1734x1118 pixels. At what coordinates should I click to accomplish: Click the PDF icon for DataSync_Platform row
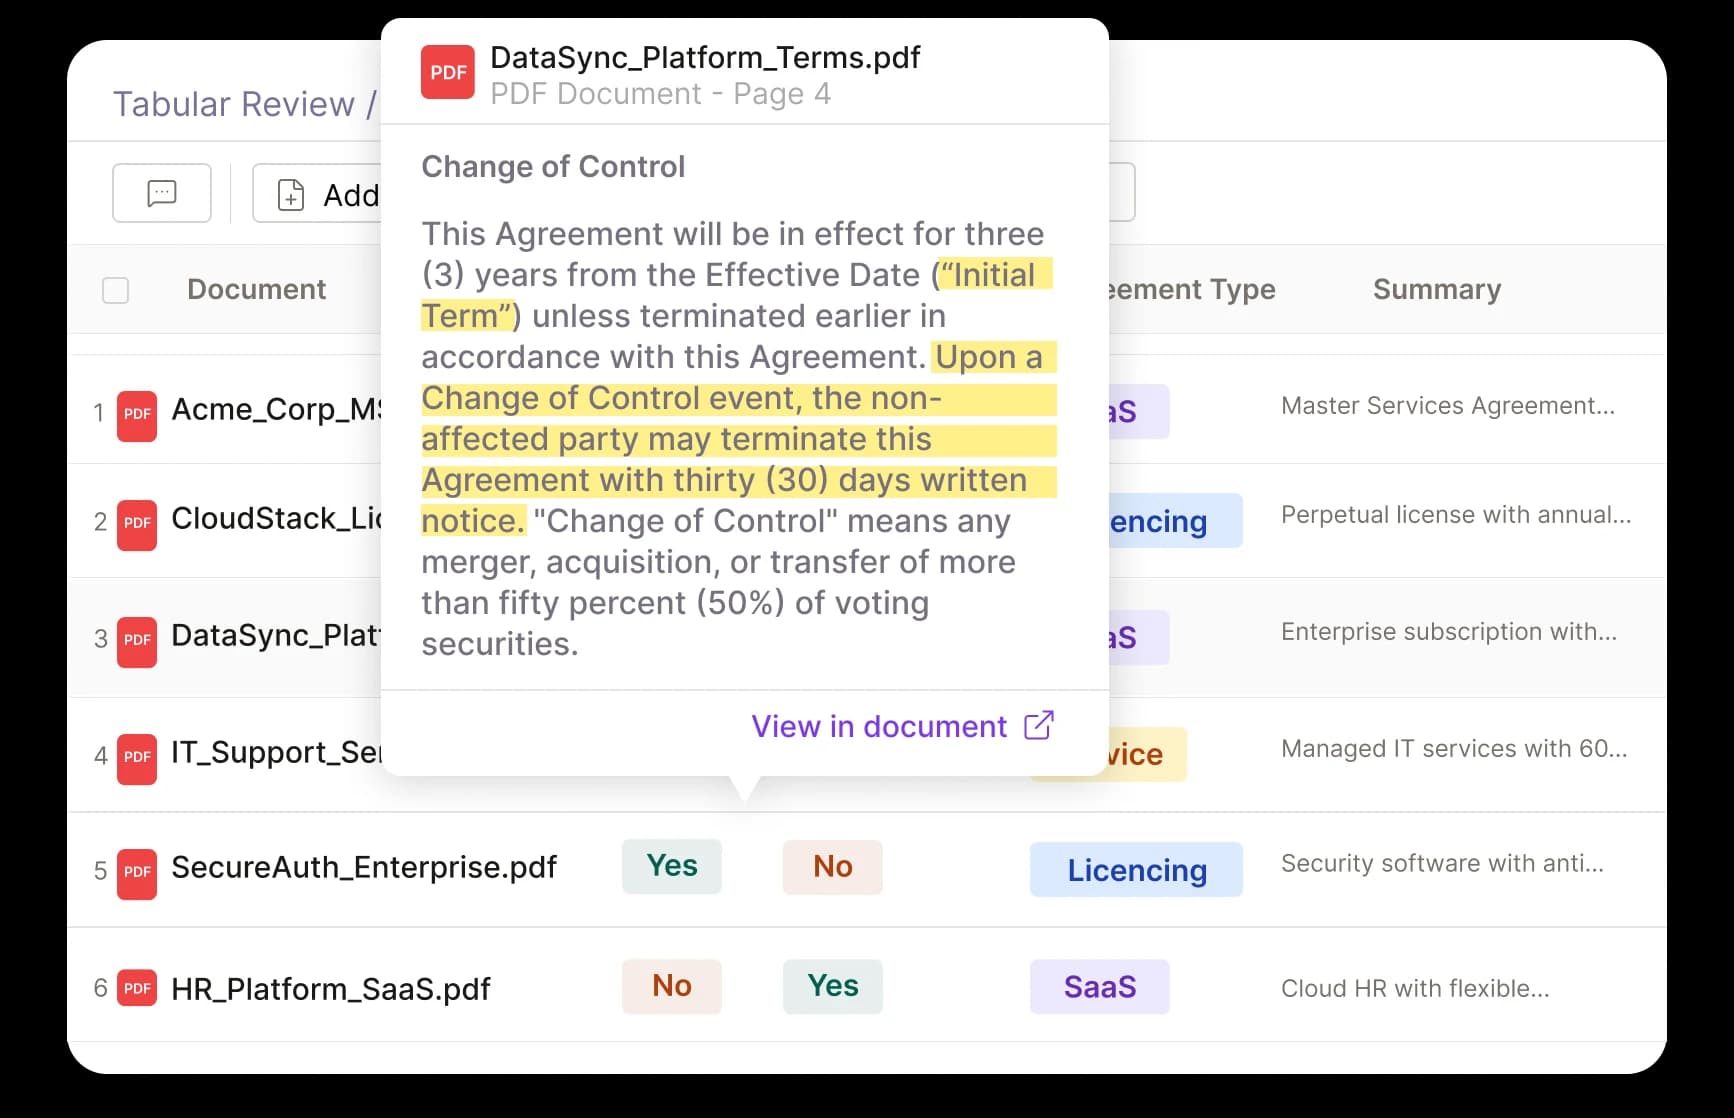(135, 642)
